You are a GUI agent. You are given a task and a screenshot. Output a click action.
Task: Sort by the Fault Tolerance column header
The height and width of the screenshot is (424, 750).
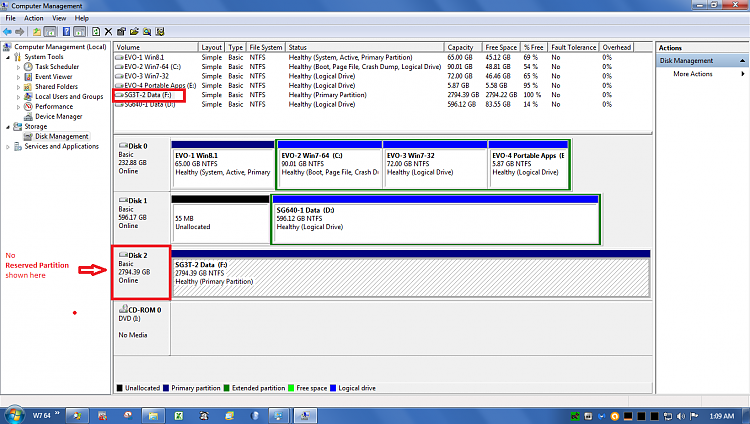(574, 47)
